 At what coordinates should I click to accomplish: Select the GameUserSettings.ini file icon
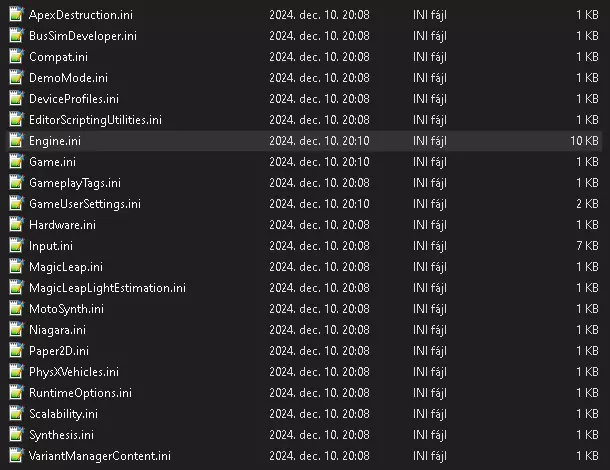click(x=15, y=204)
